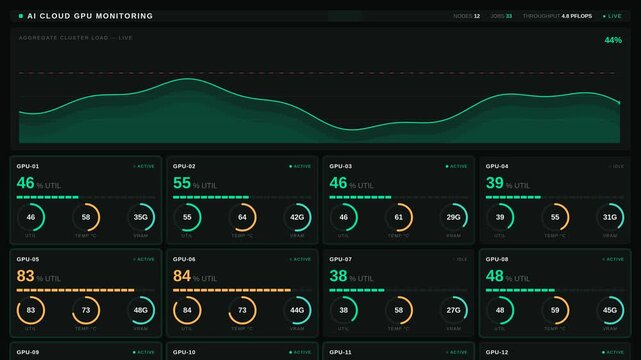Click the end point marker of the load curve
This screenshot has width=641, height=360.
(619, 103)
